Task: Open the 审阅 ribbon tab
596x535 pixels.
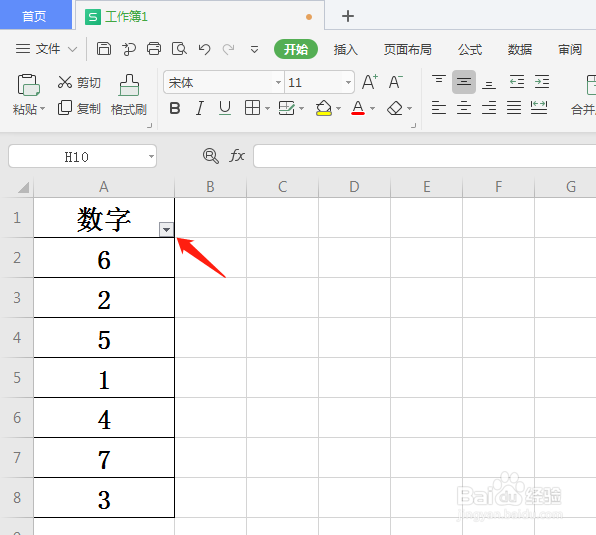Action: [570, 49]
